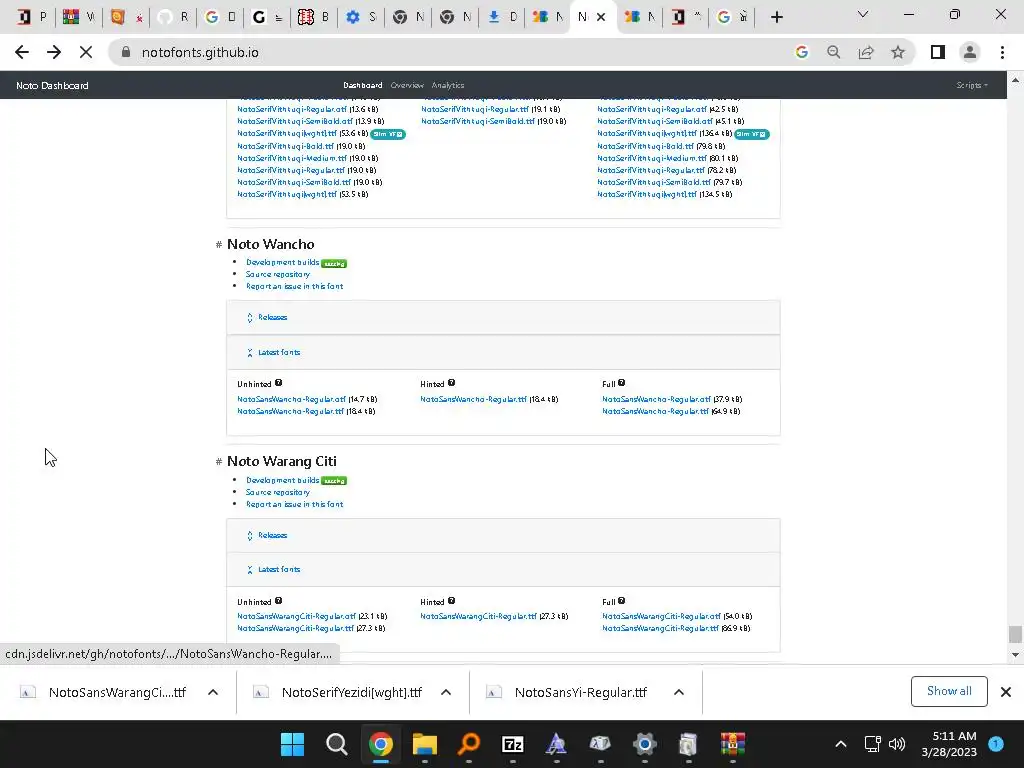Open a new browser tab
Viewport: 1024px width, 768px height.
pyautogui.click(x=776, y=17)
